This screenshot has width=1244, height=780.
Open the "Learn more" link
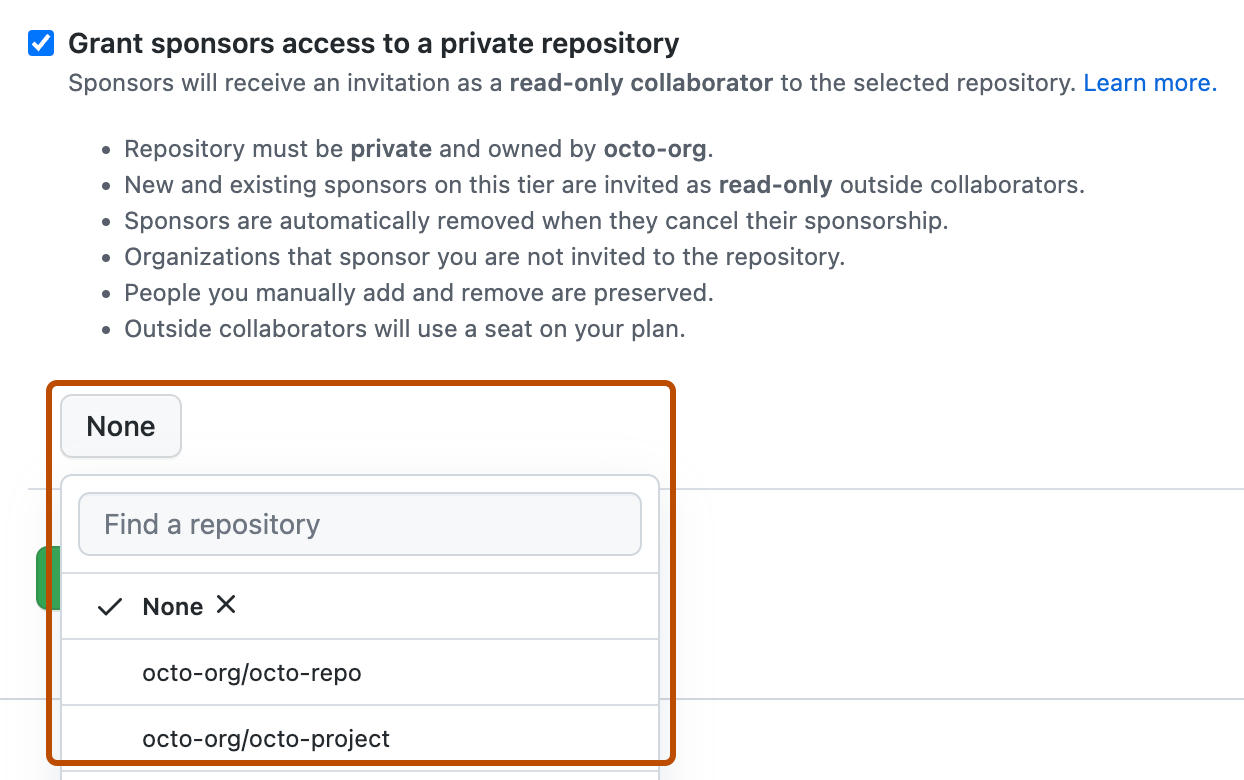pyautogui.click(x=1148, y=82)
